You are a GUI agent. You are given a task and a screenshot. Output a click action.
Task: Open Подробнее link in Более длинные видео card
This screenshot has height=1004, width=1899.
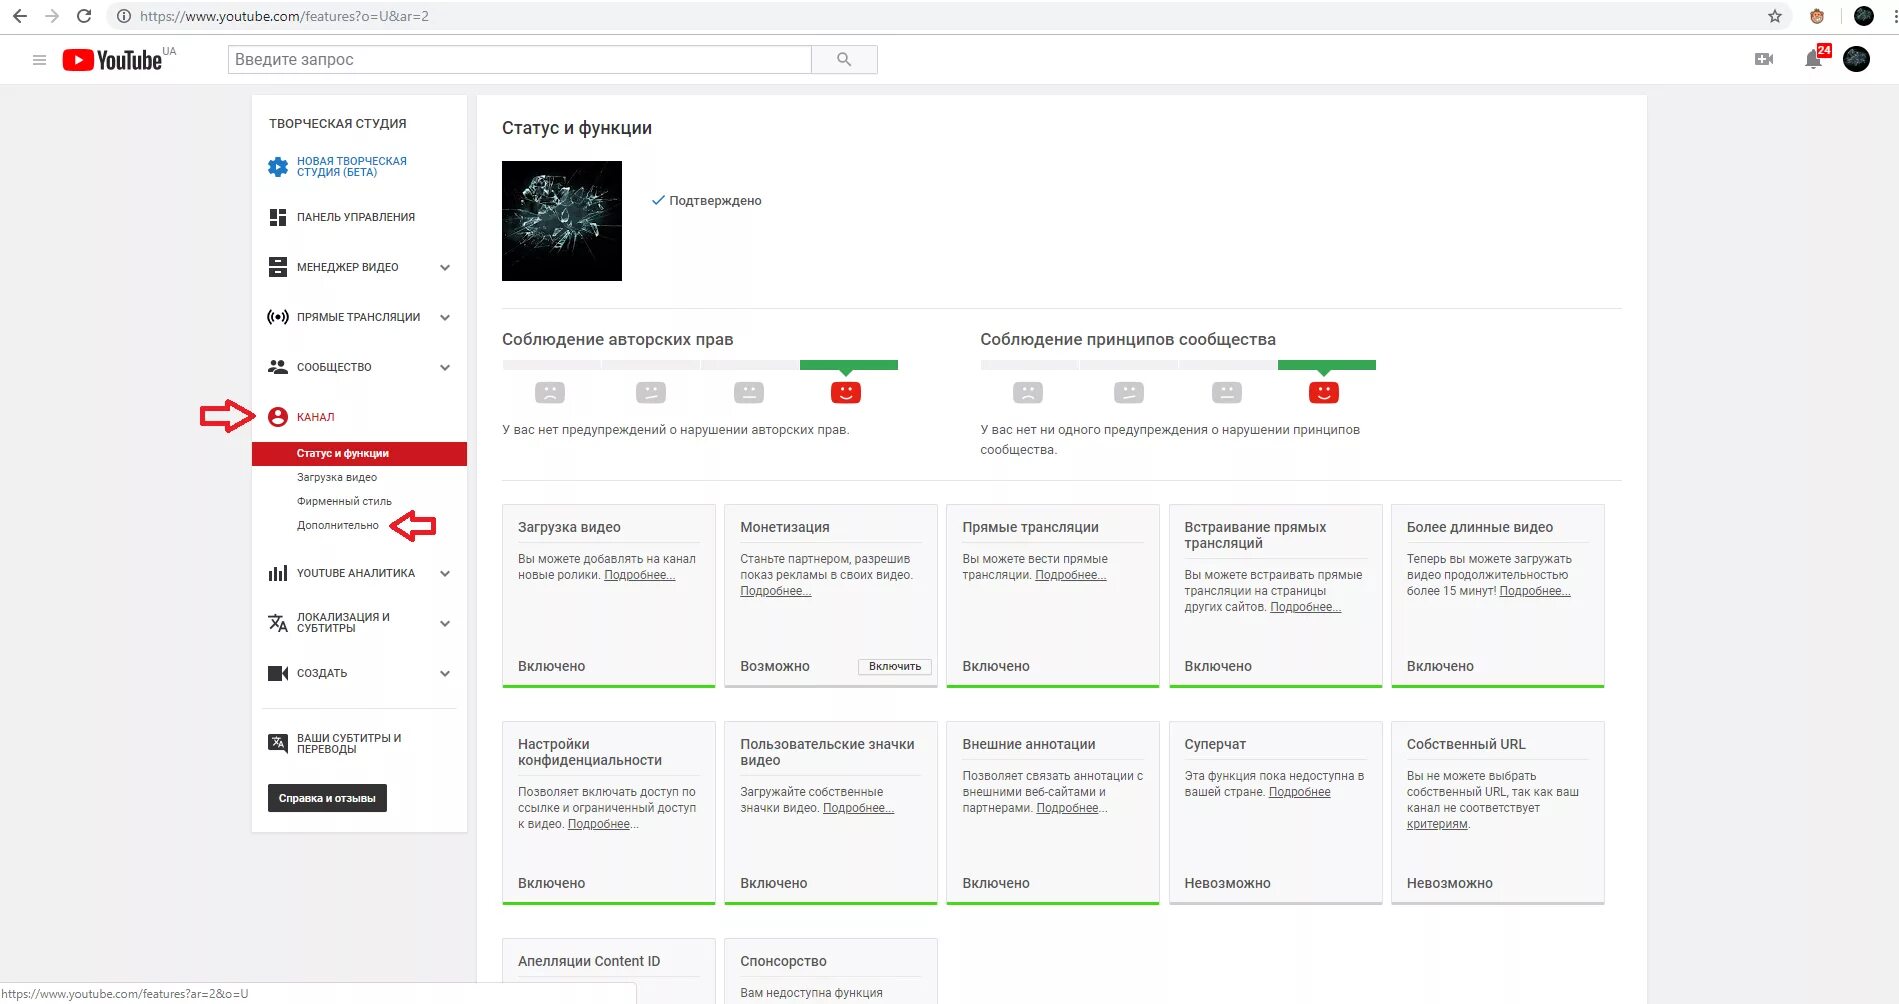coord(1535,591)
